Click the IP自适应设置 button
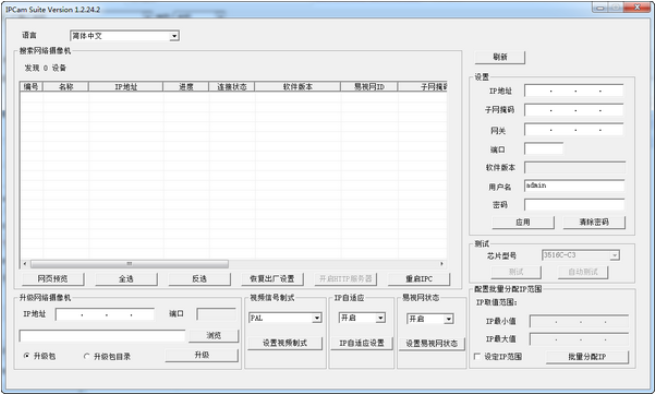Viewport: 655px width, 394px height. click(x=361, y=343)
